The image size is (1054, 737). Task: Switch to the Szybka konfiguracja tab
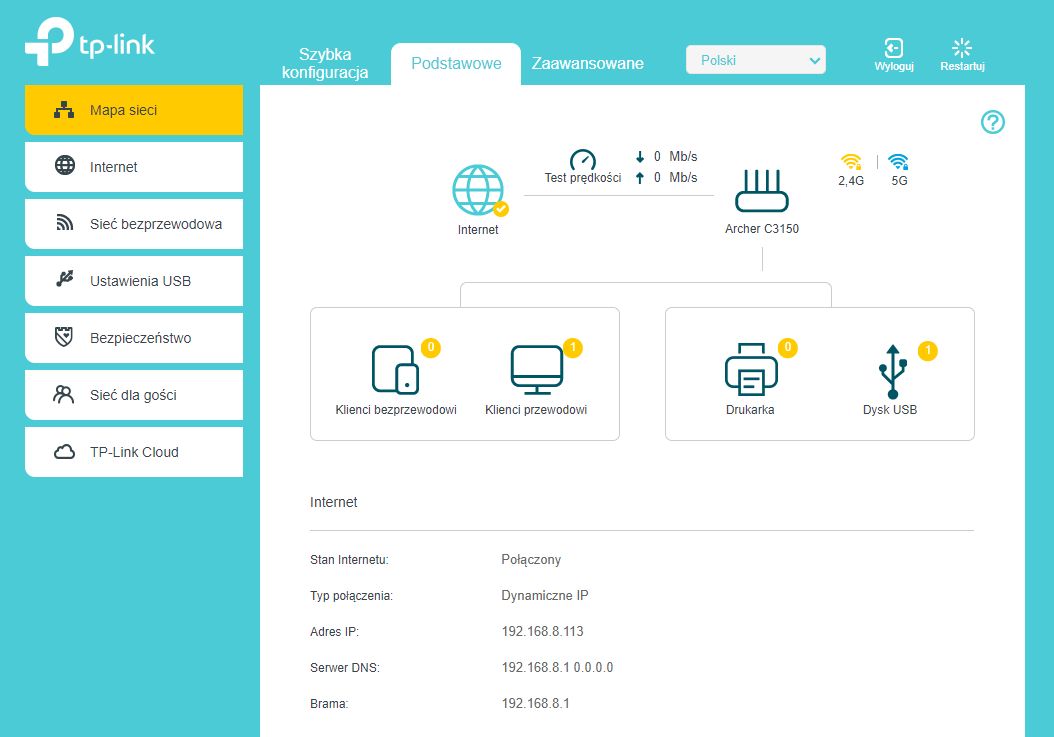(325, 63)
